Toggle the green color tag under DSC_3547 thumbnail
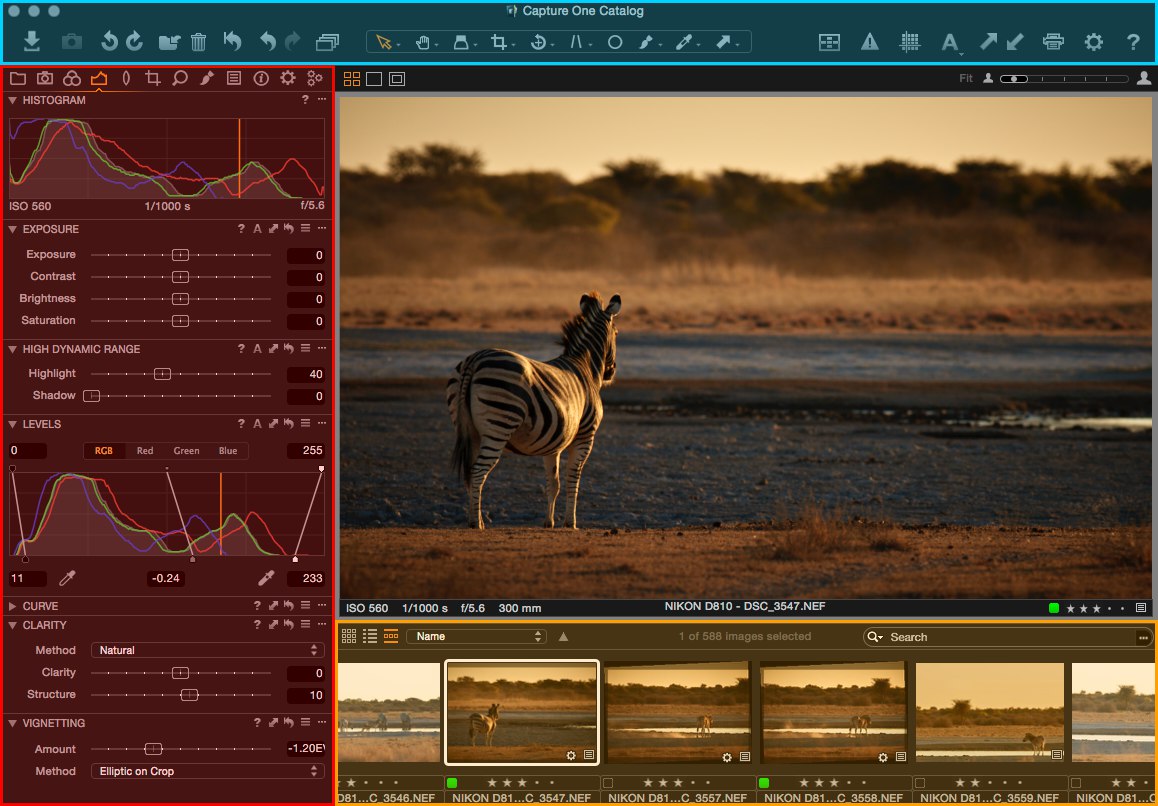This screenshot has width=1158, height=806. coord(452,782)
